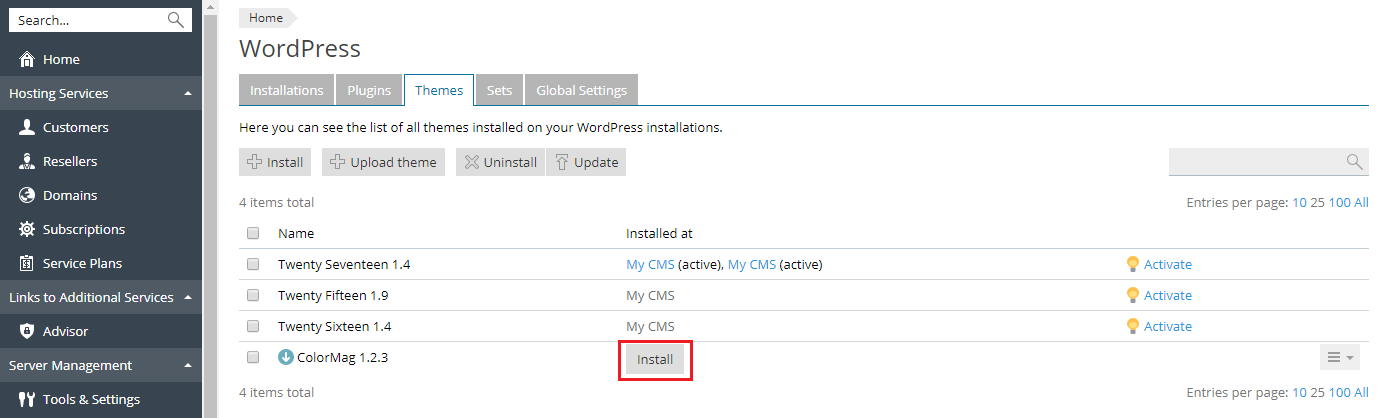Open Tools & Settings wrench icon

pyautogui.click(x=27, y=400)
